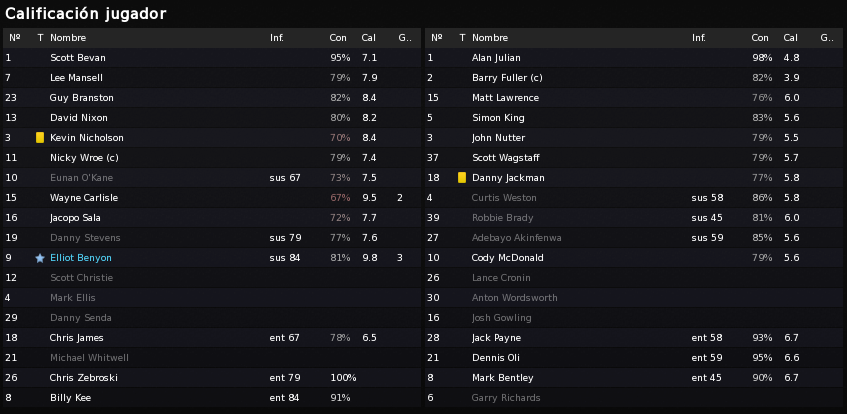Sort right table by Inf. column
847x414 pixels.
pos(699,38)
